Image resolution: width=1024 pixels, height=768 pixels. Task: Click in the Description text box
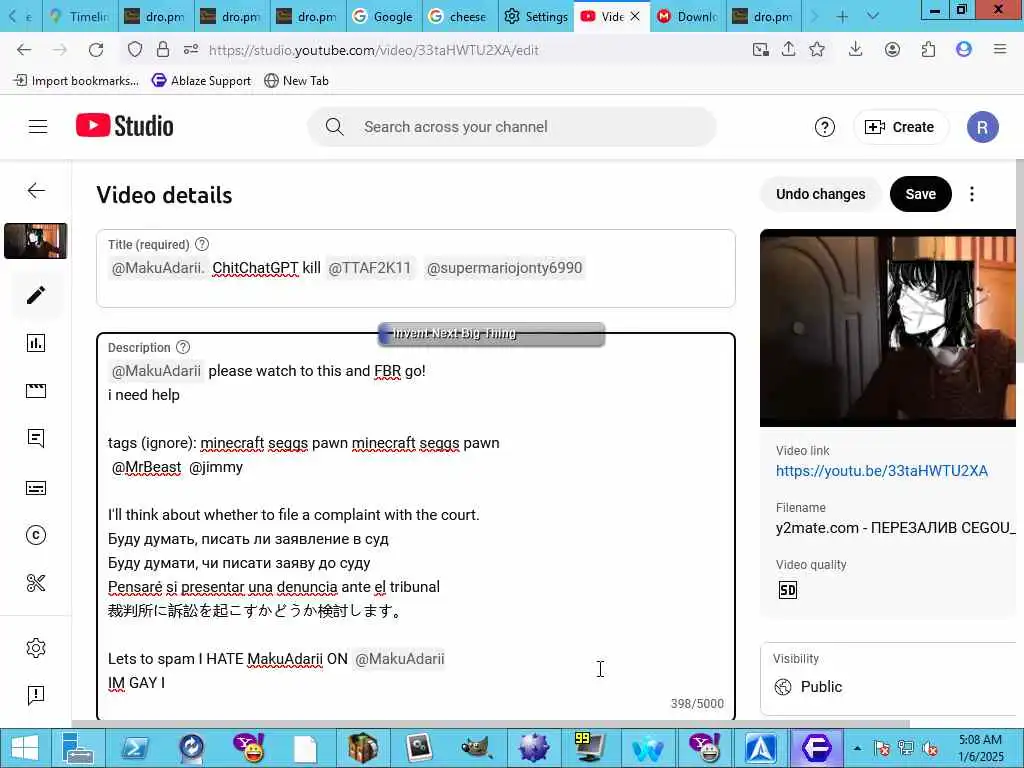point(415,526)
